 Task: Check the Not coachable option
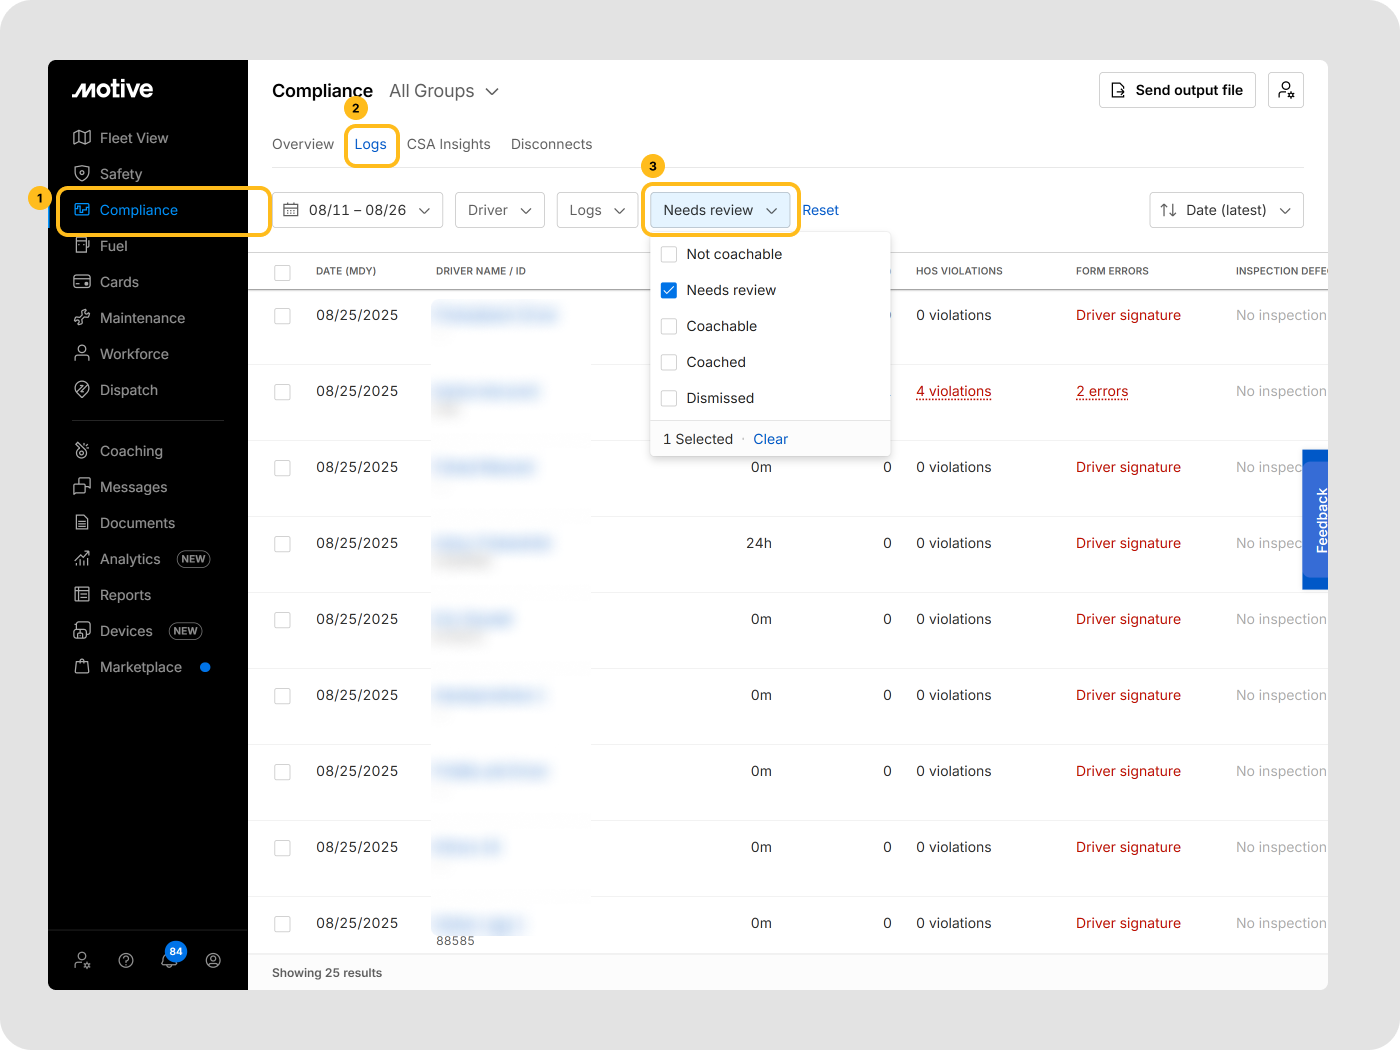669,254
